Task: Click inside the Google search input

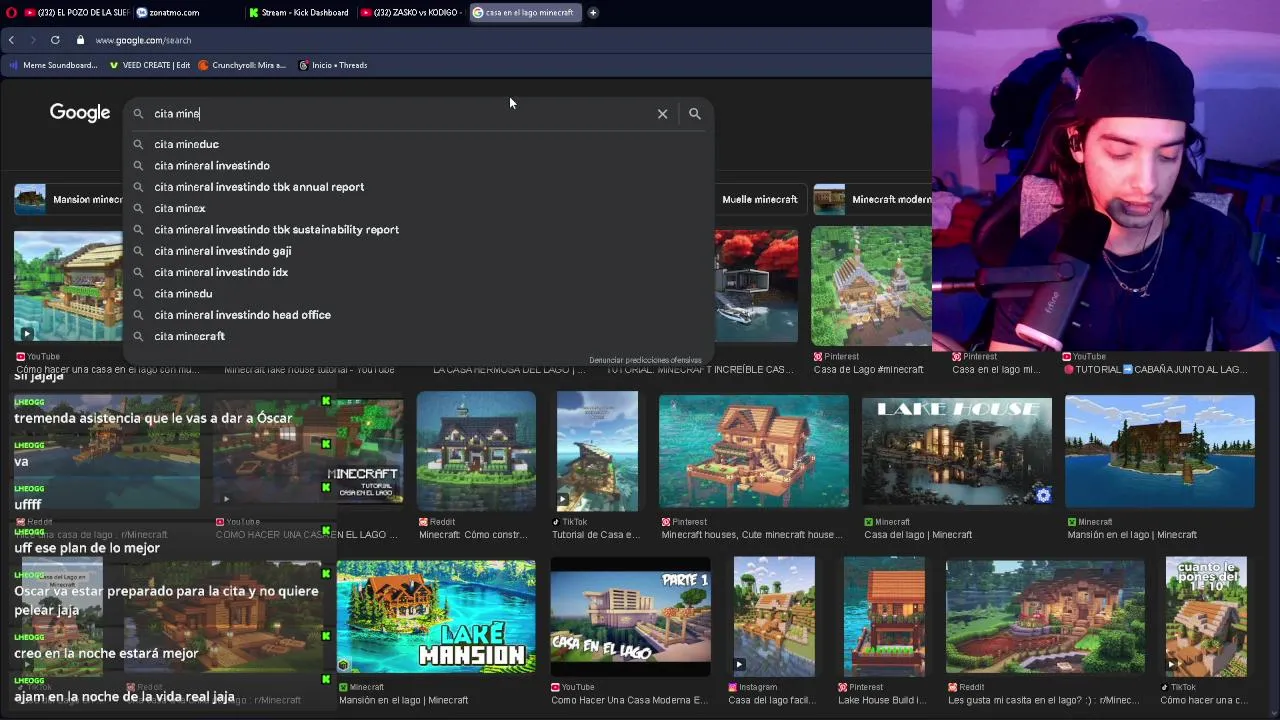Action: [x=400, y=114]
